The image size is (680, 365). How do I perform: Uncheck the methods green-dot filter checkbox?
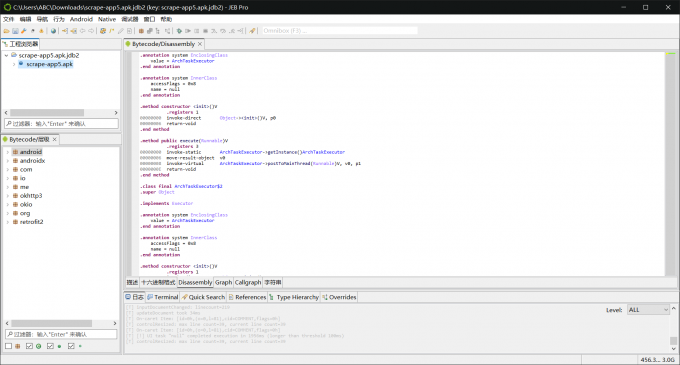pyautogui.click(x=50, y=346)
